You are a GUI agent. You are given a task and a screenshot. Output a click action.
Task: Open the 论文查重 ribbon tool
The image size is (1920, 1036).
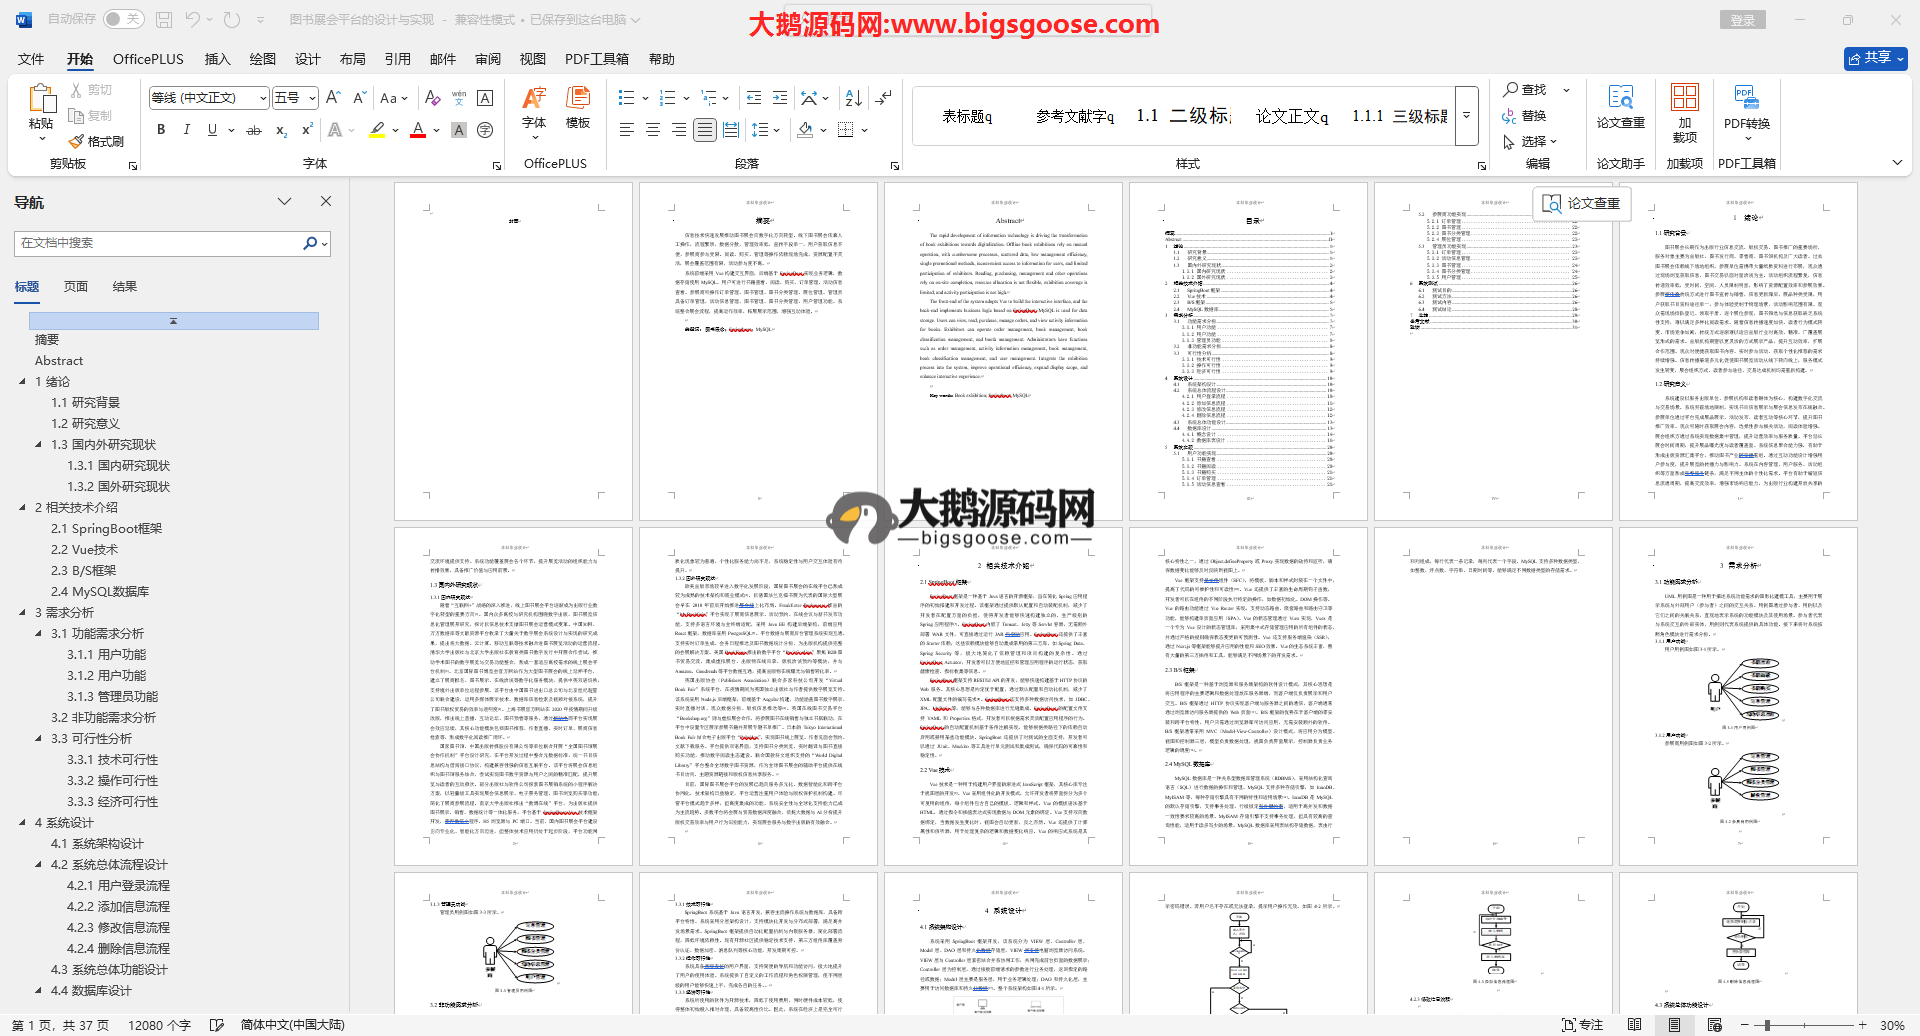coord(1620,107)
